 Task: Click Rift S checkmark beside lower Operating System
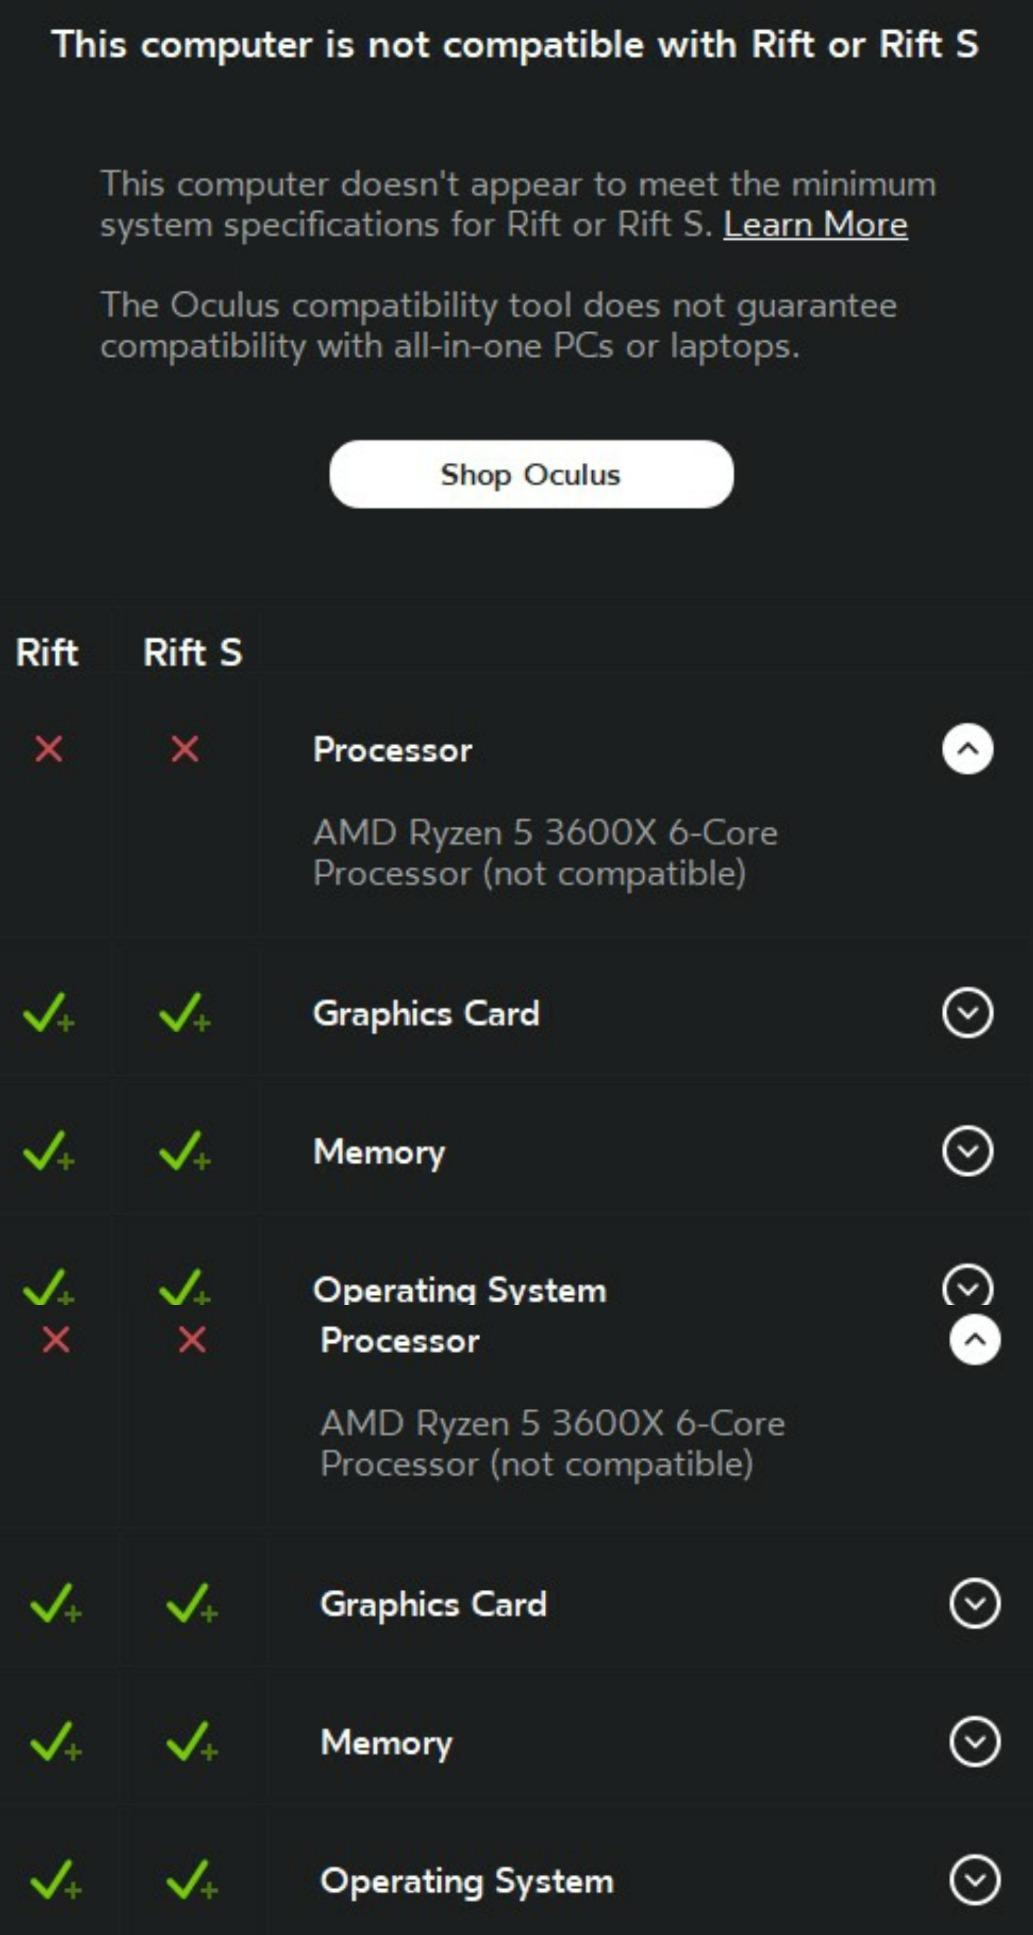pos(191,1881)
